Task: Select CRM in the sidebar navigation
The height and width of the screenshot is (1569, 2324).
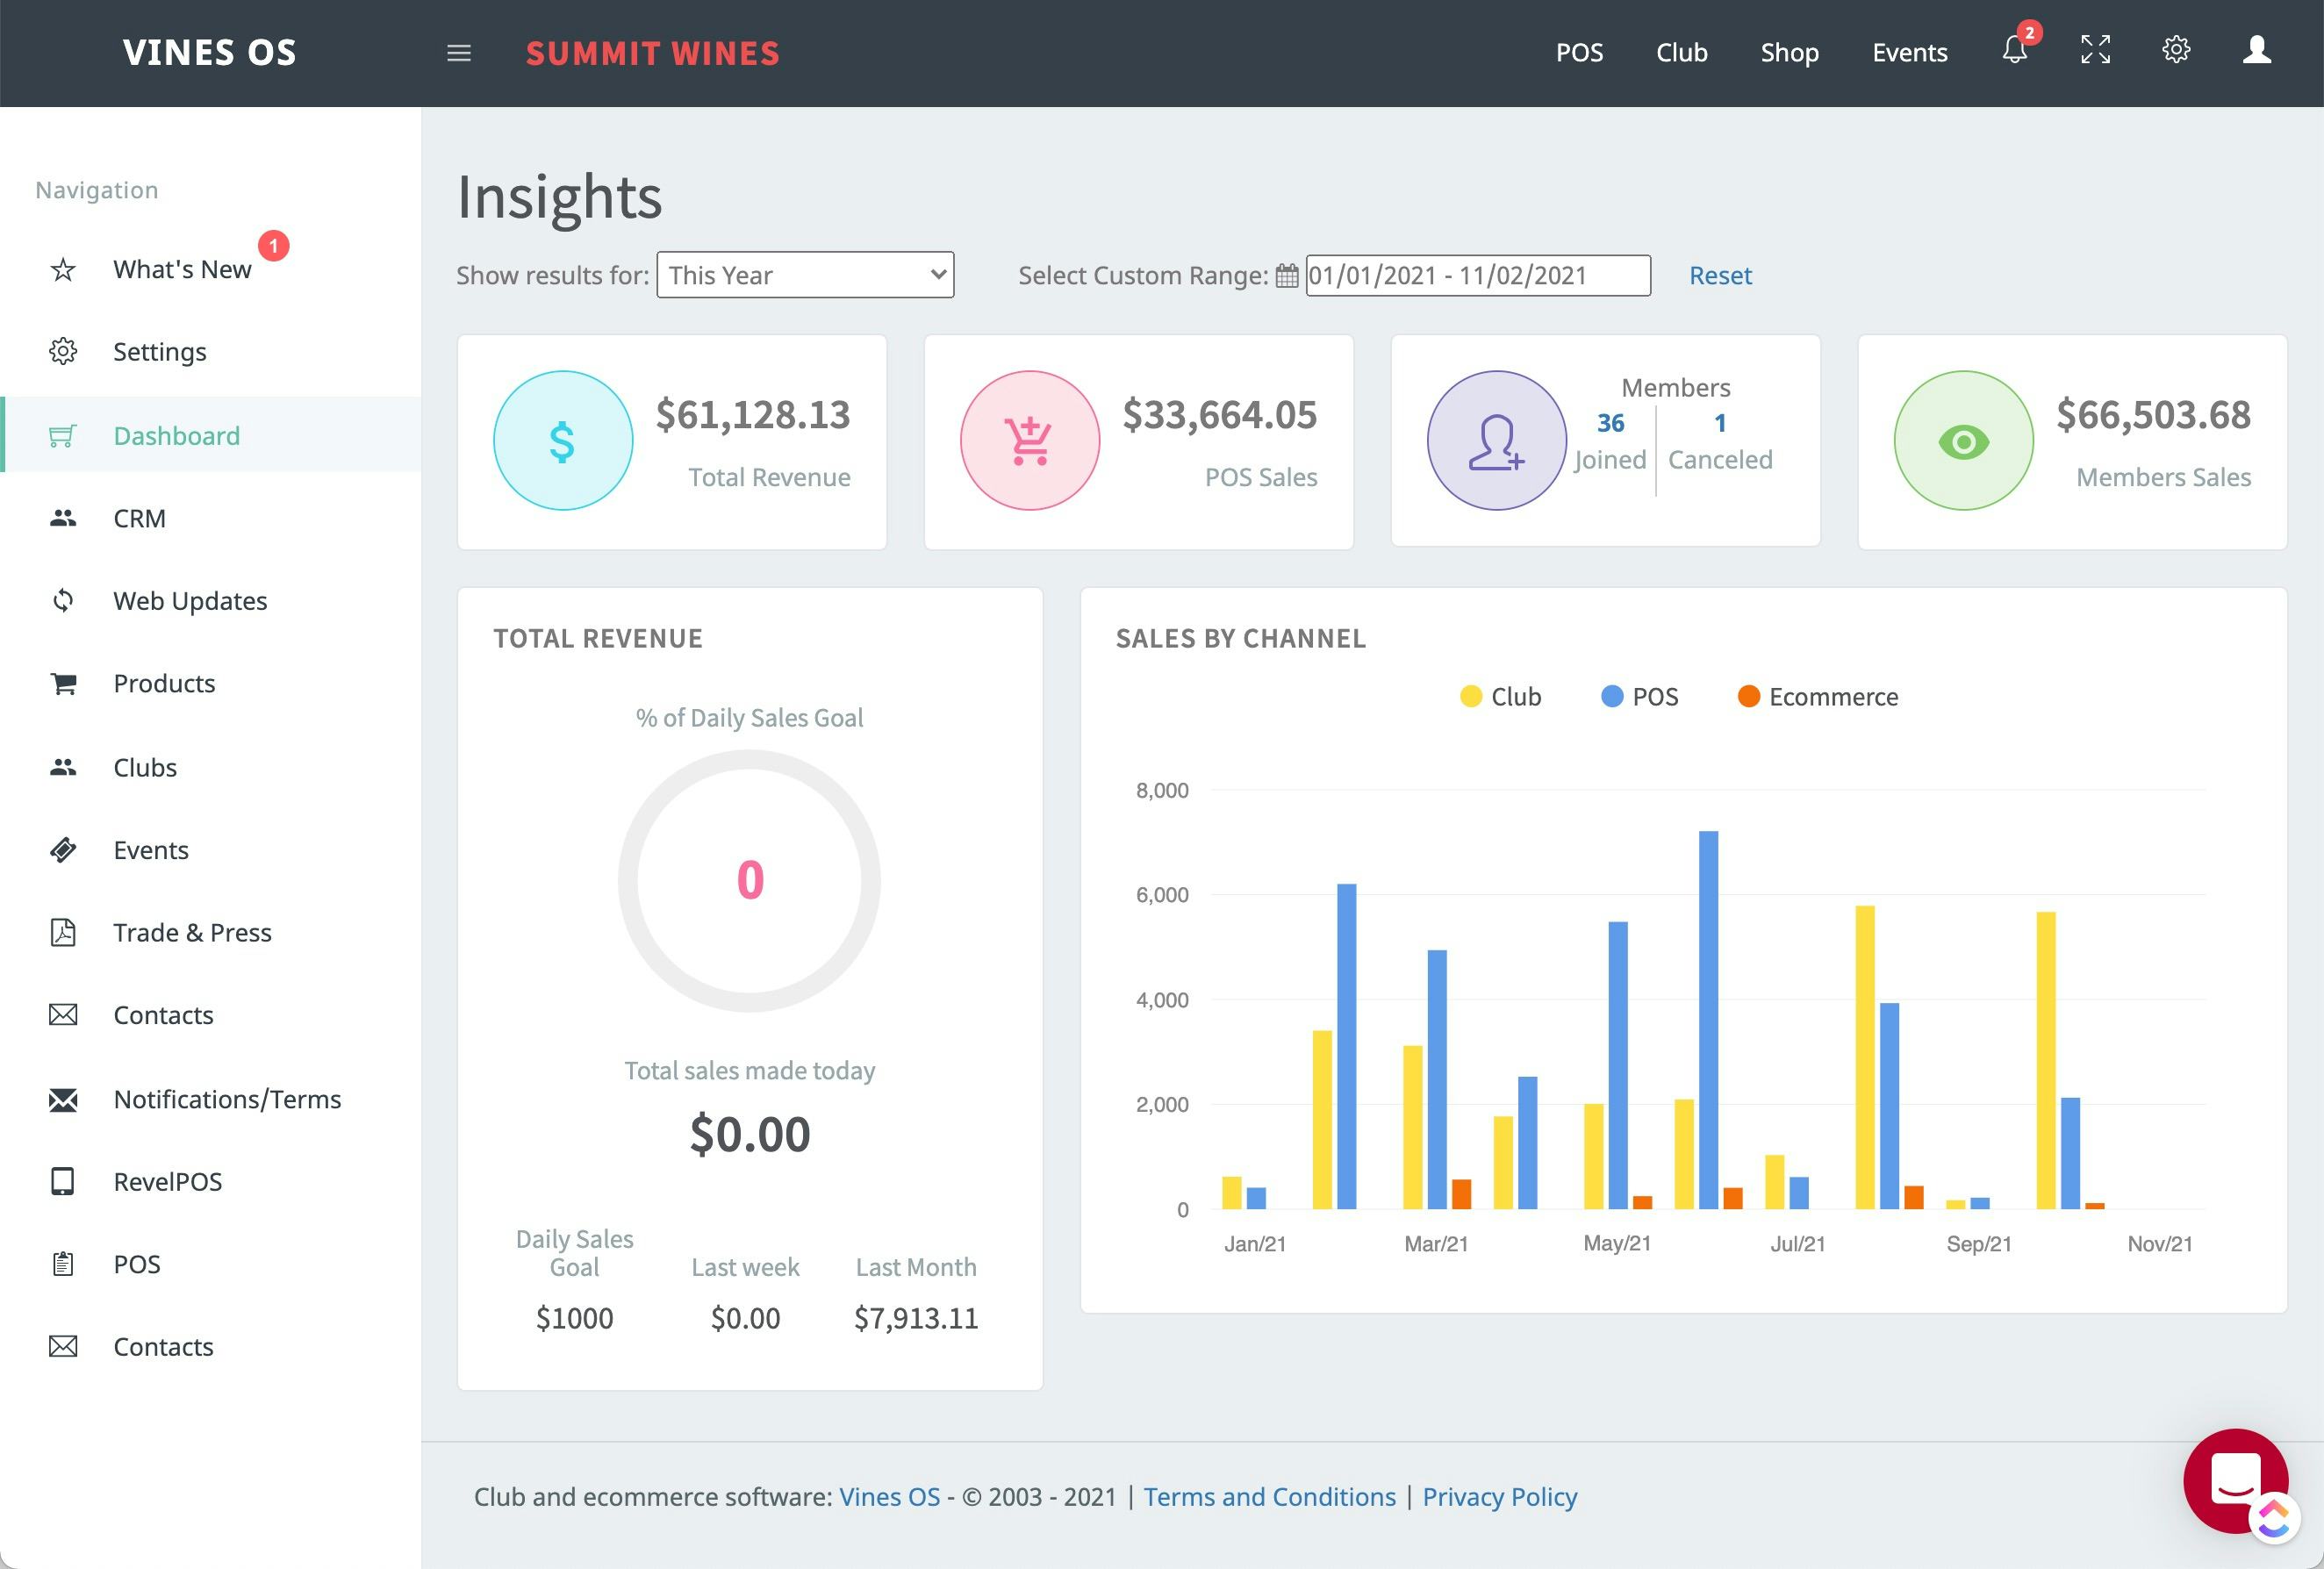Action: (139, 518)
